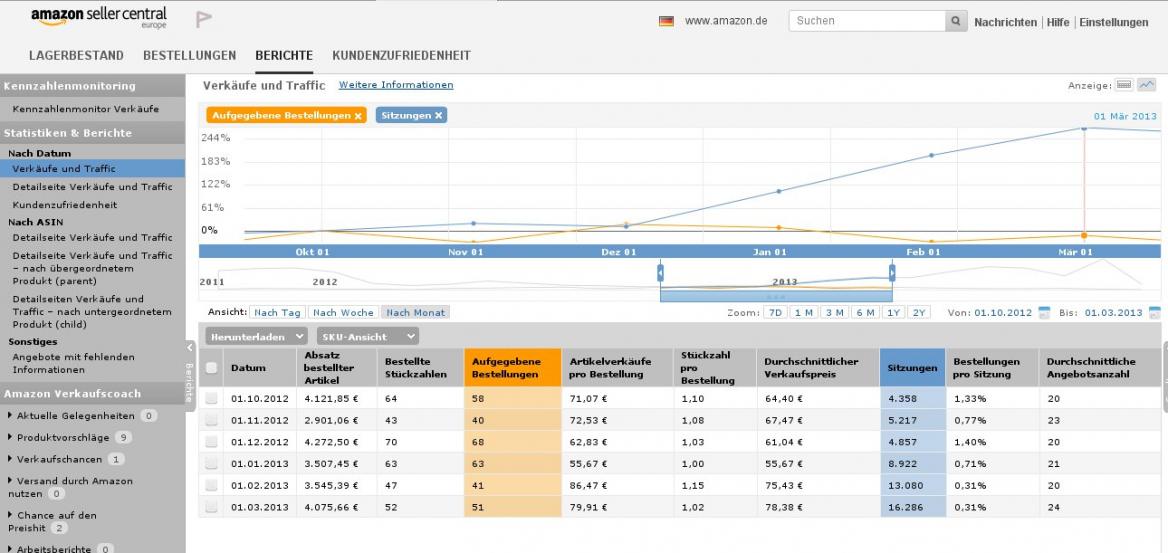This screenshot has width=1168, height=553.
Task: Tick checkbox for row 01.10.2012
Action: [x=212, y=399]
